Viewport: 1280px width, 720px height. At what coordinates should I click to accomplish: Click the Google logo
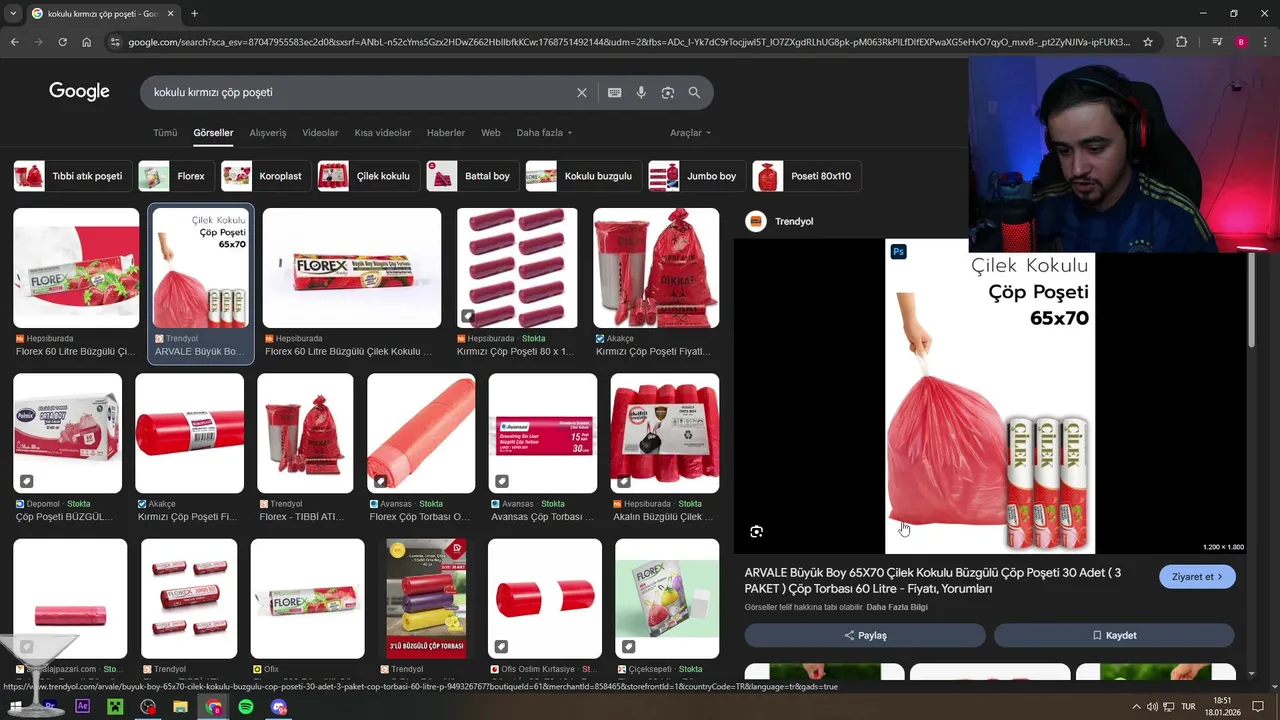pos(79,92)
